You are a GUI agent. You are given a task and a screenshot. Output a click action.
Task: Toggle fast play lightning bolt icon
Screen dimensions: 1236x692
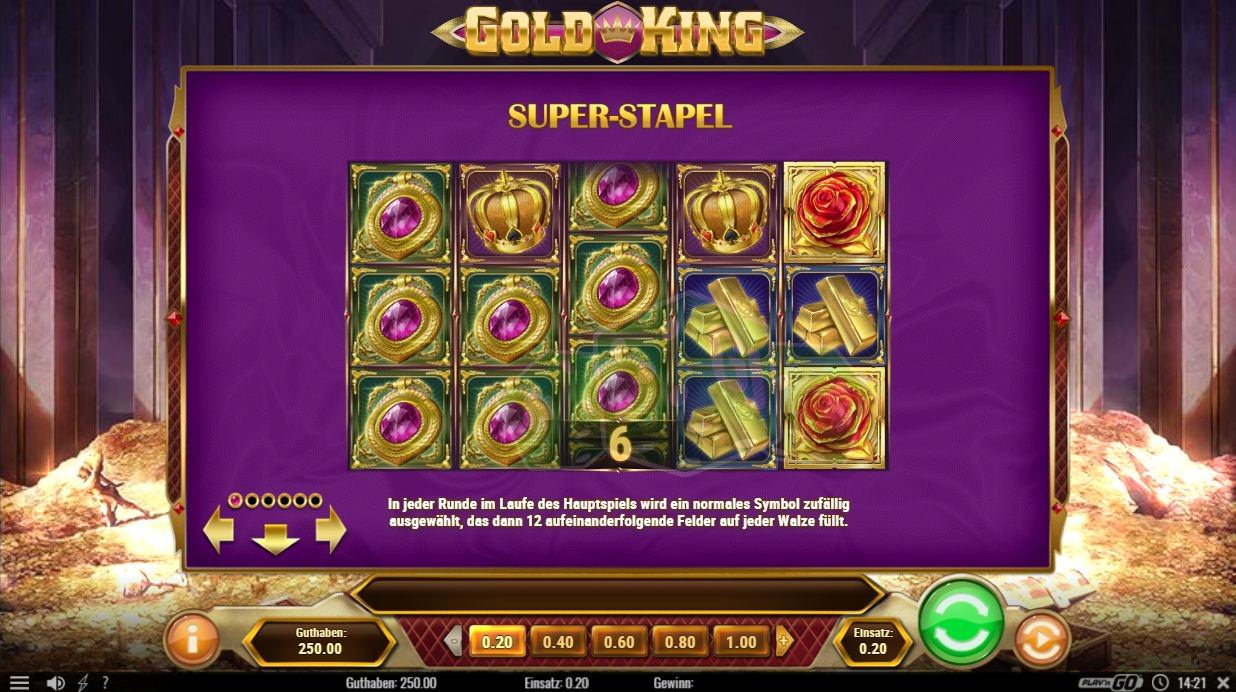[83, 683]
